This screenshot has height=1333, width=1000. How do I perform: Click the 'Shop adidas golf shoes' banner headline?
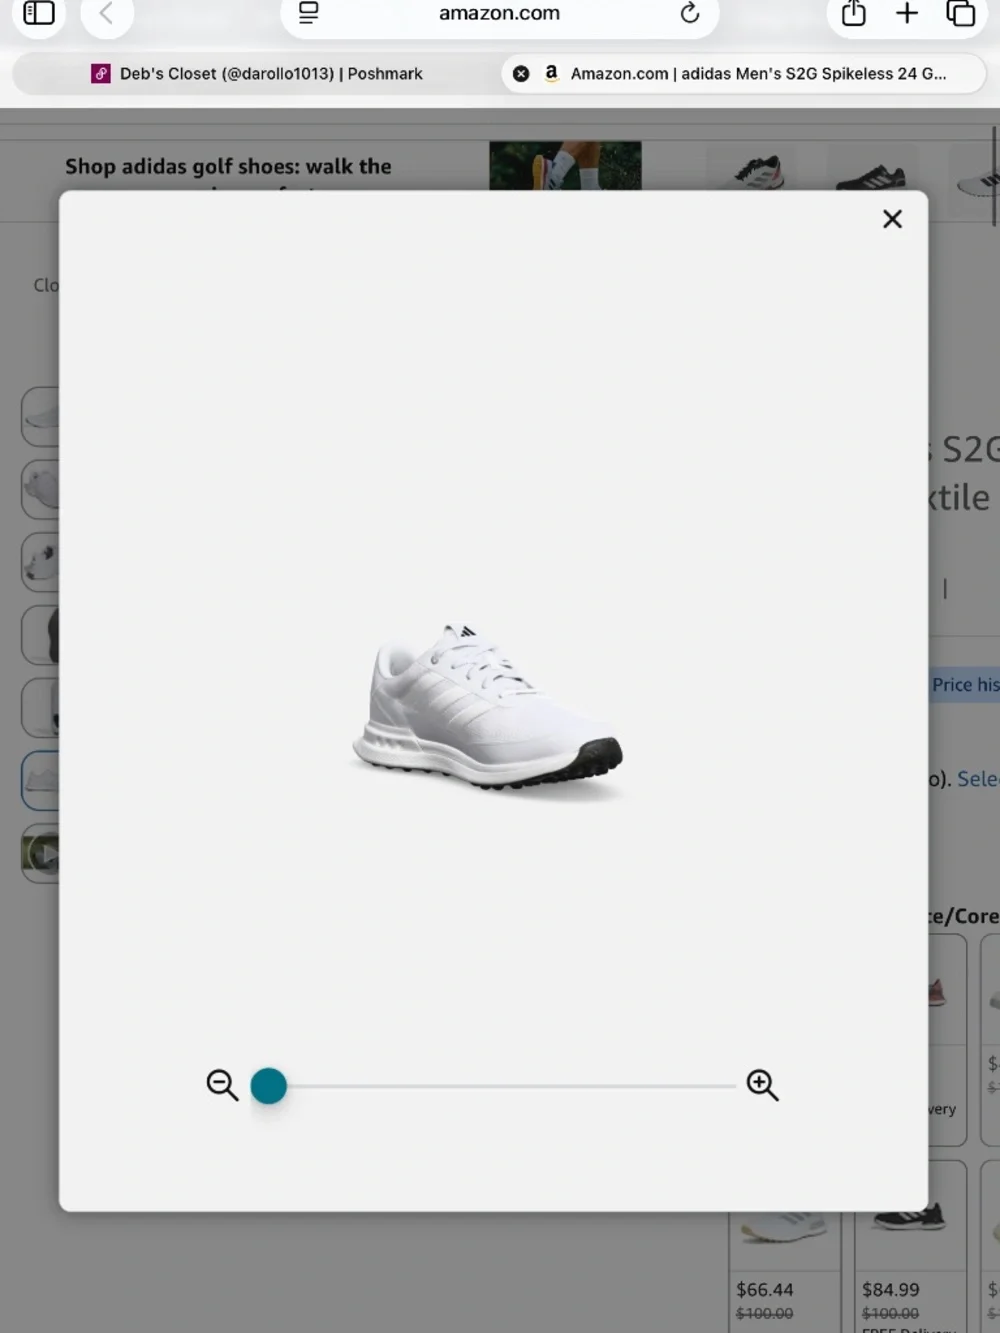228,166
